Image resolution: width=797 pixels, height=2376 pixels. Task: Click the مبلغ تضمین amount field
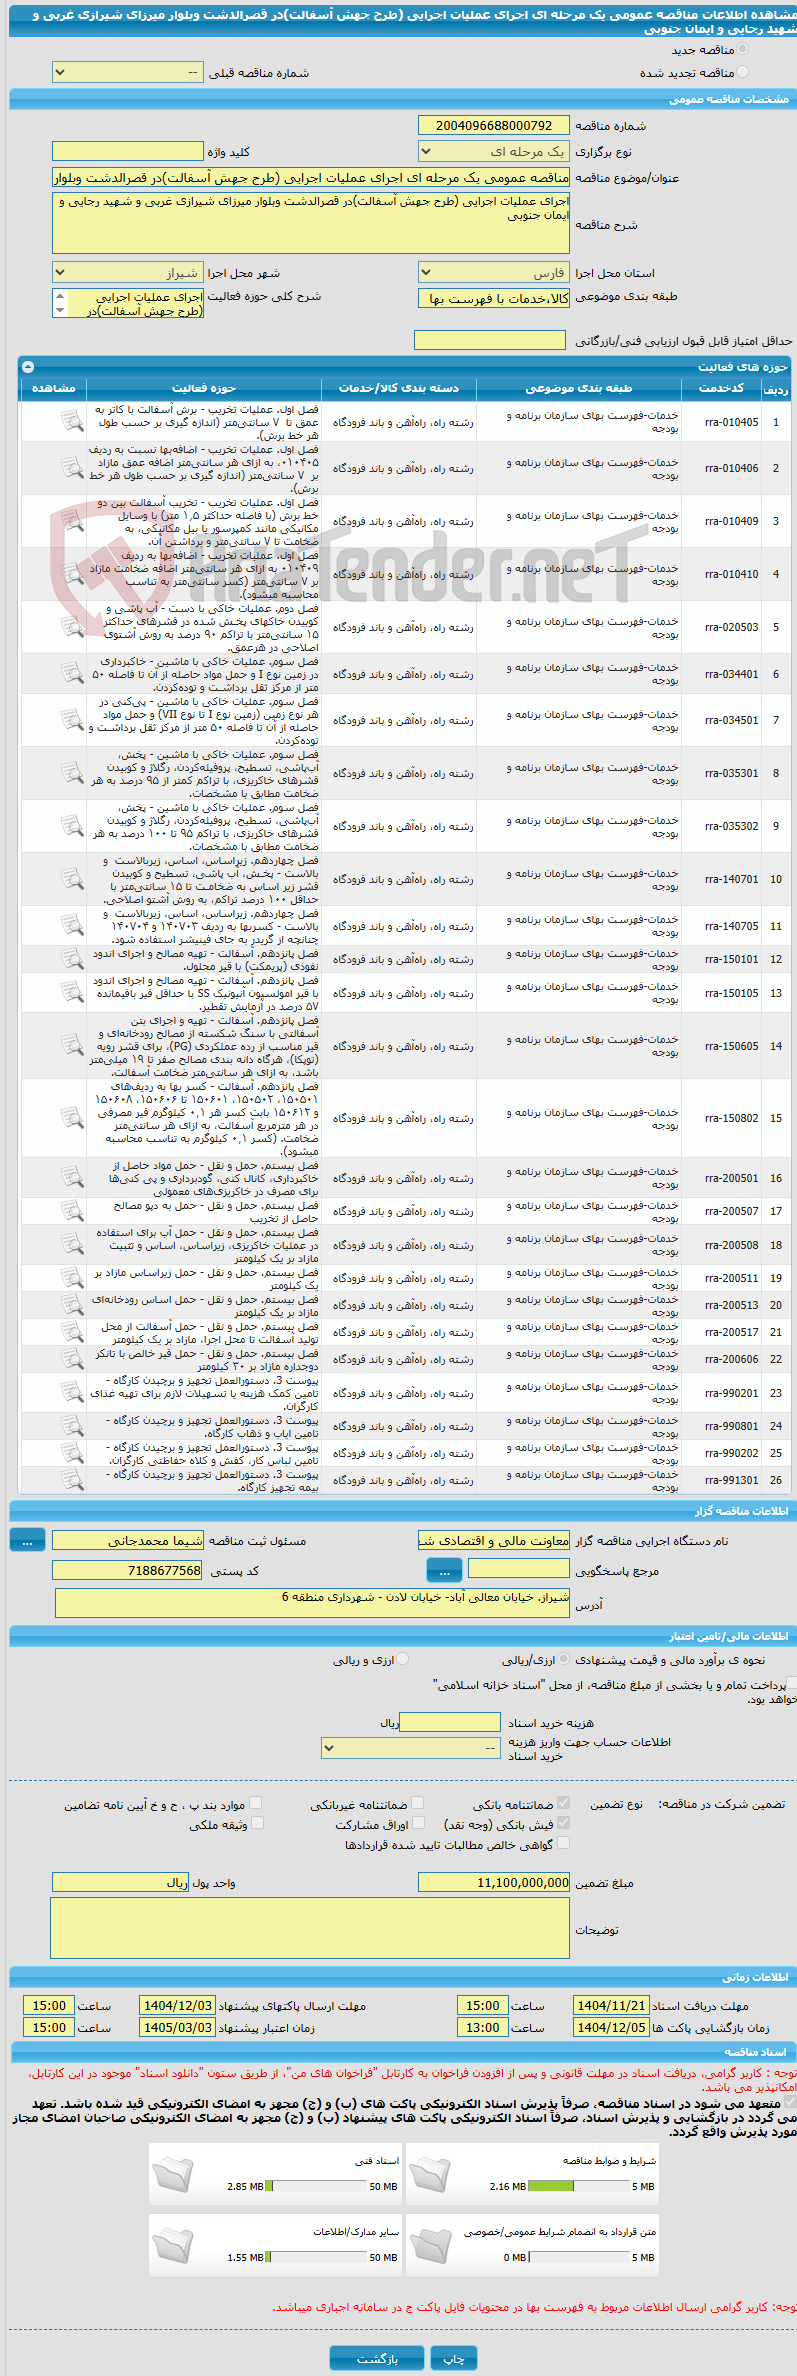click(494, 1882)
